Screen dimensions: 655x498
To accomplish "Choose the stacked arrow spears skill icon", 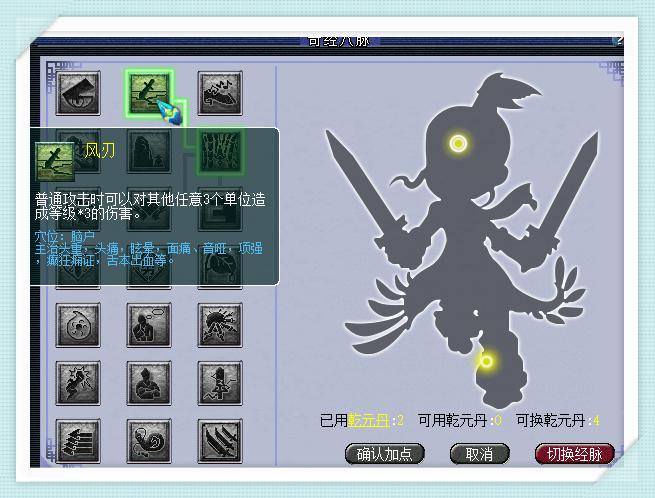I will click(x=78, y=441).
